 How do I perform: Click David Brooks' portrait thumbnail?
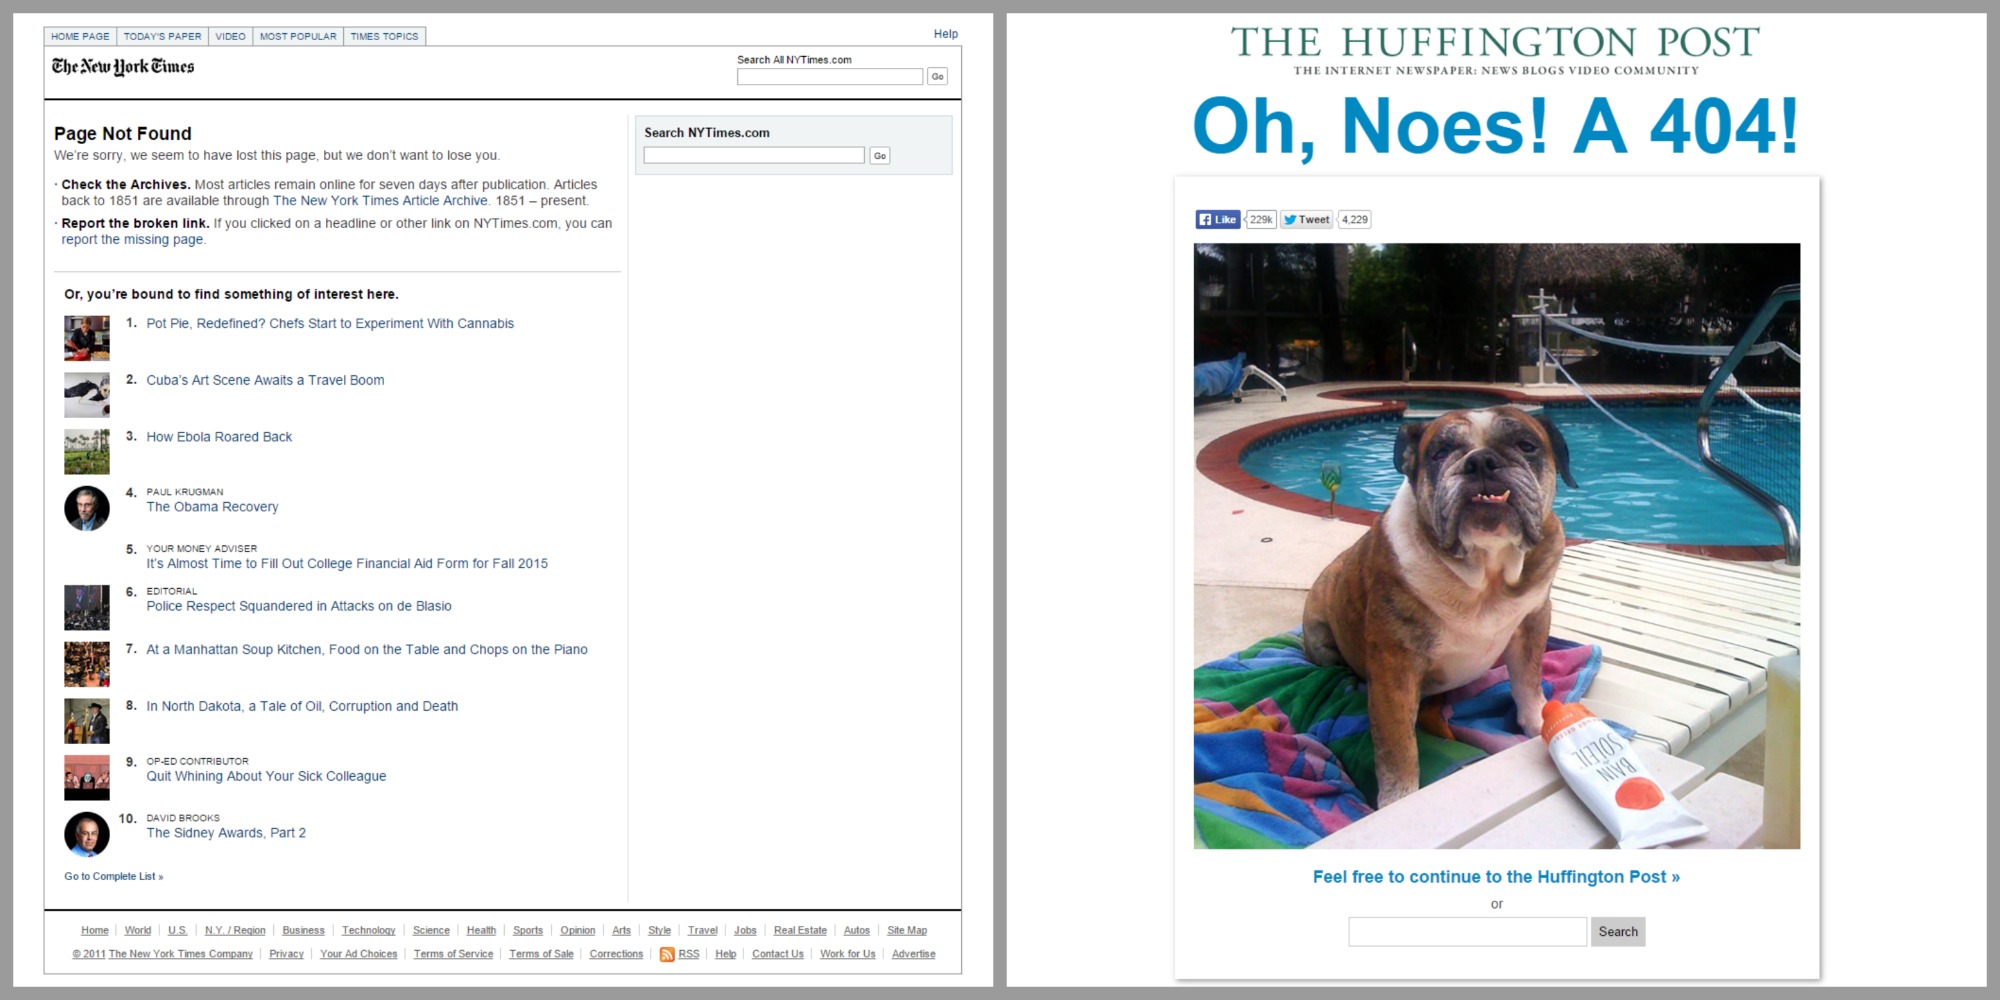click(87, 835)
